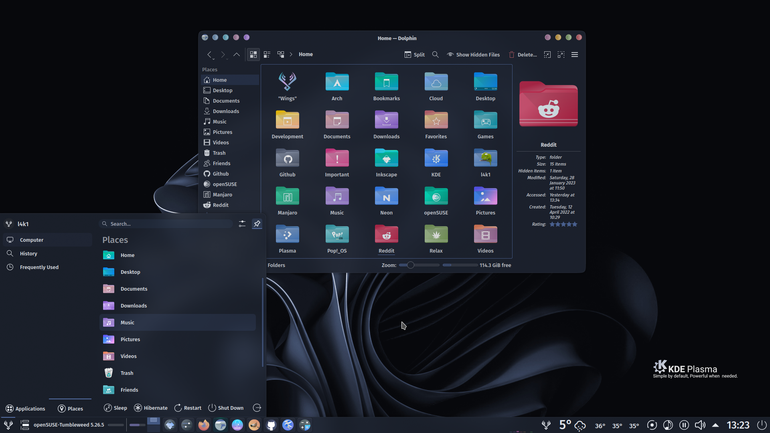Select the Bookmarks folder

point(386,86)
